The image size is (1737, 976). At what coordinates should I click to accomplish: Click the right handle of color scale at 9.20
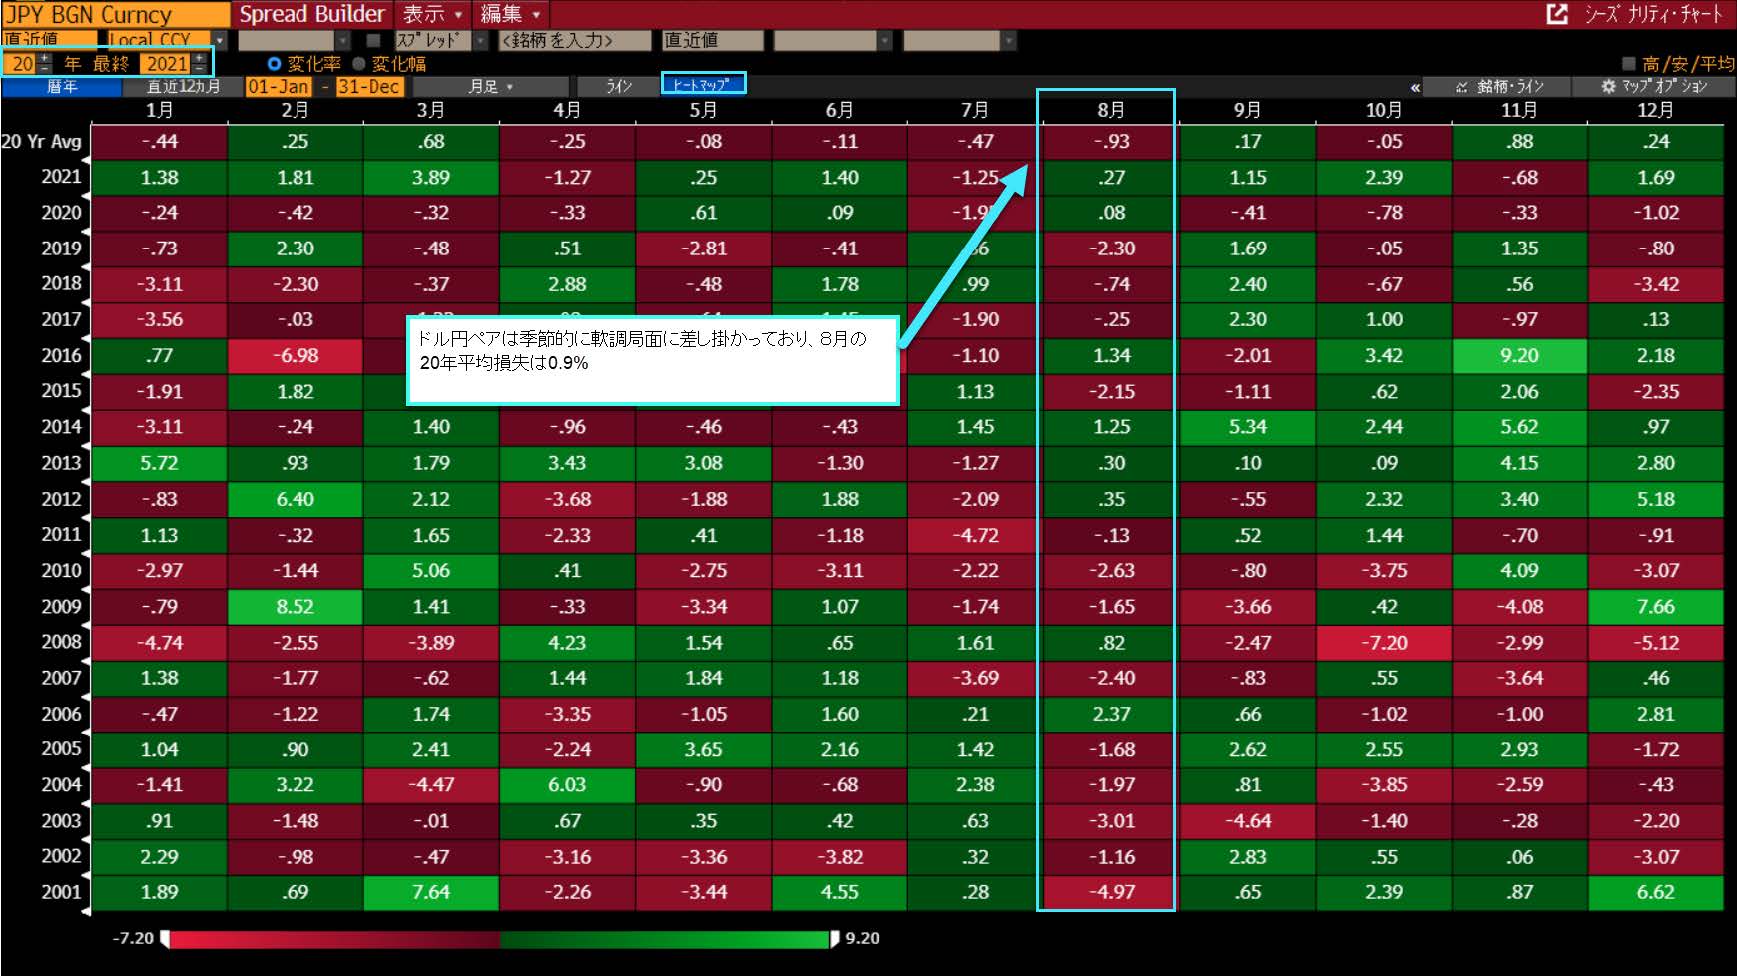coord(835,938)
